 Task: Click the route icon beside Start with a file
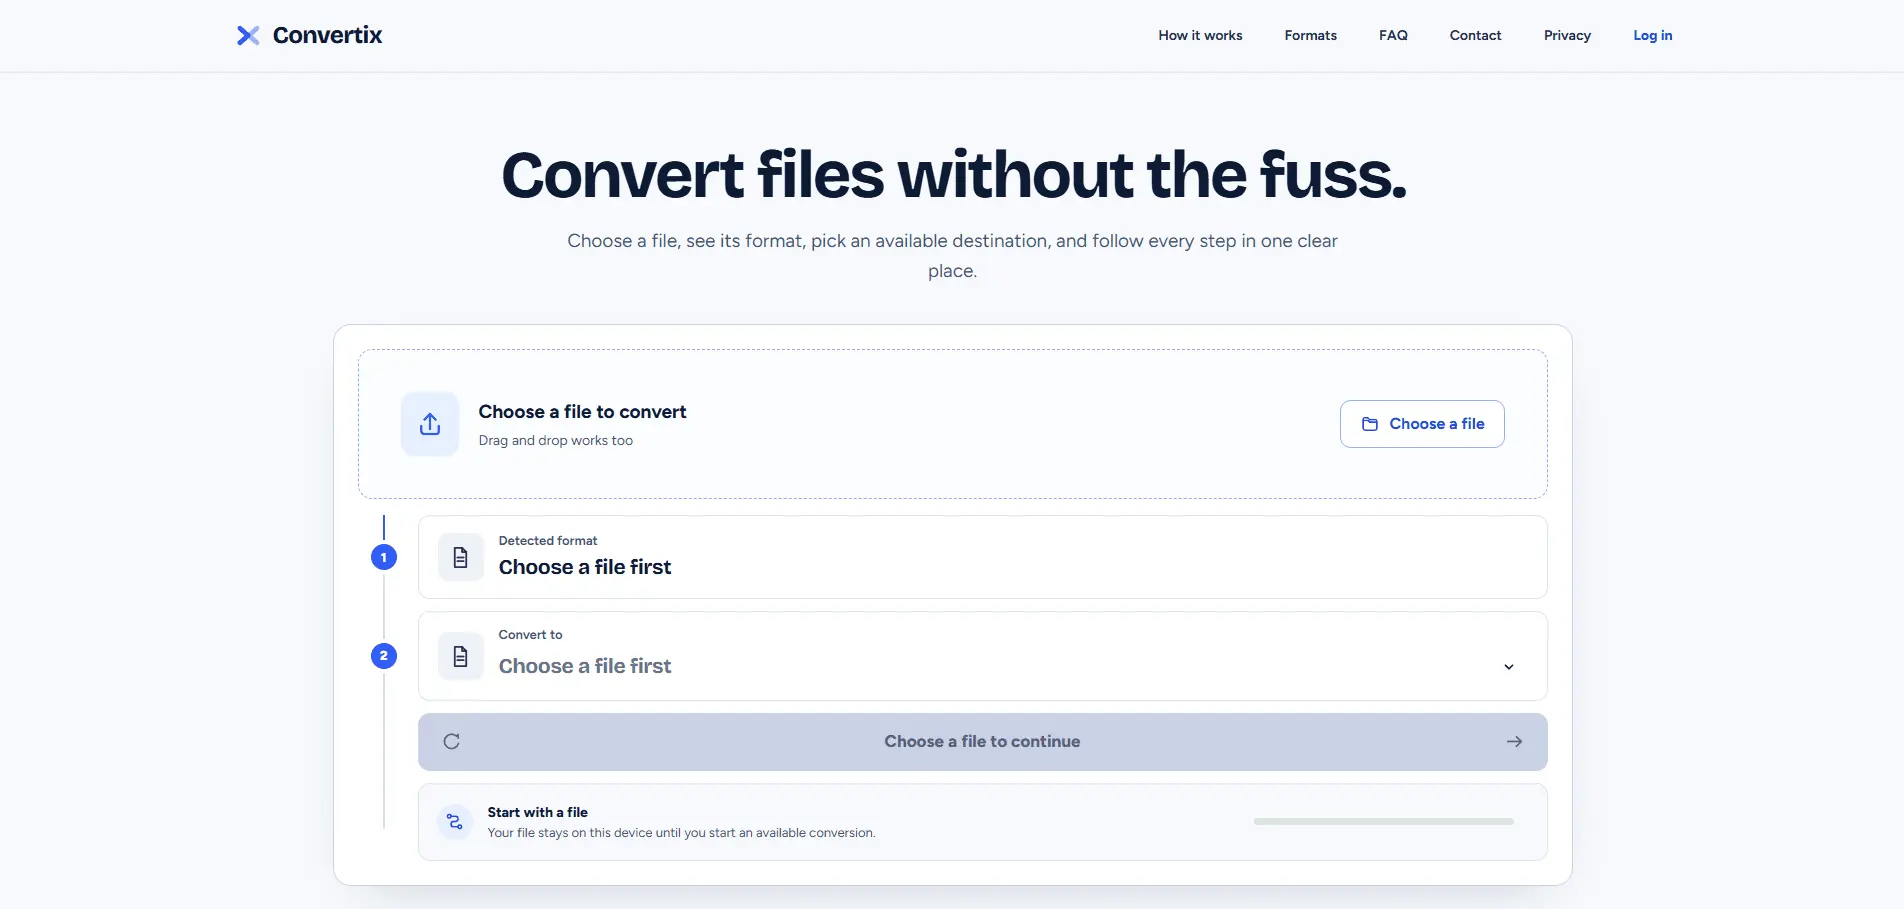pyautogui.click(x=455, y=822)
